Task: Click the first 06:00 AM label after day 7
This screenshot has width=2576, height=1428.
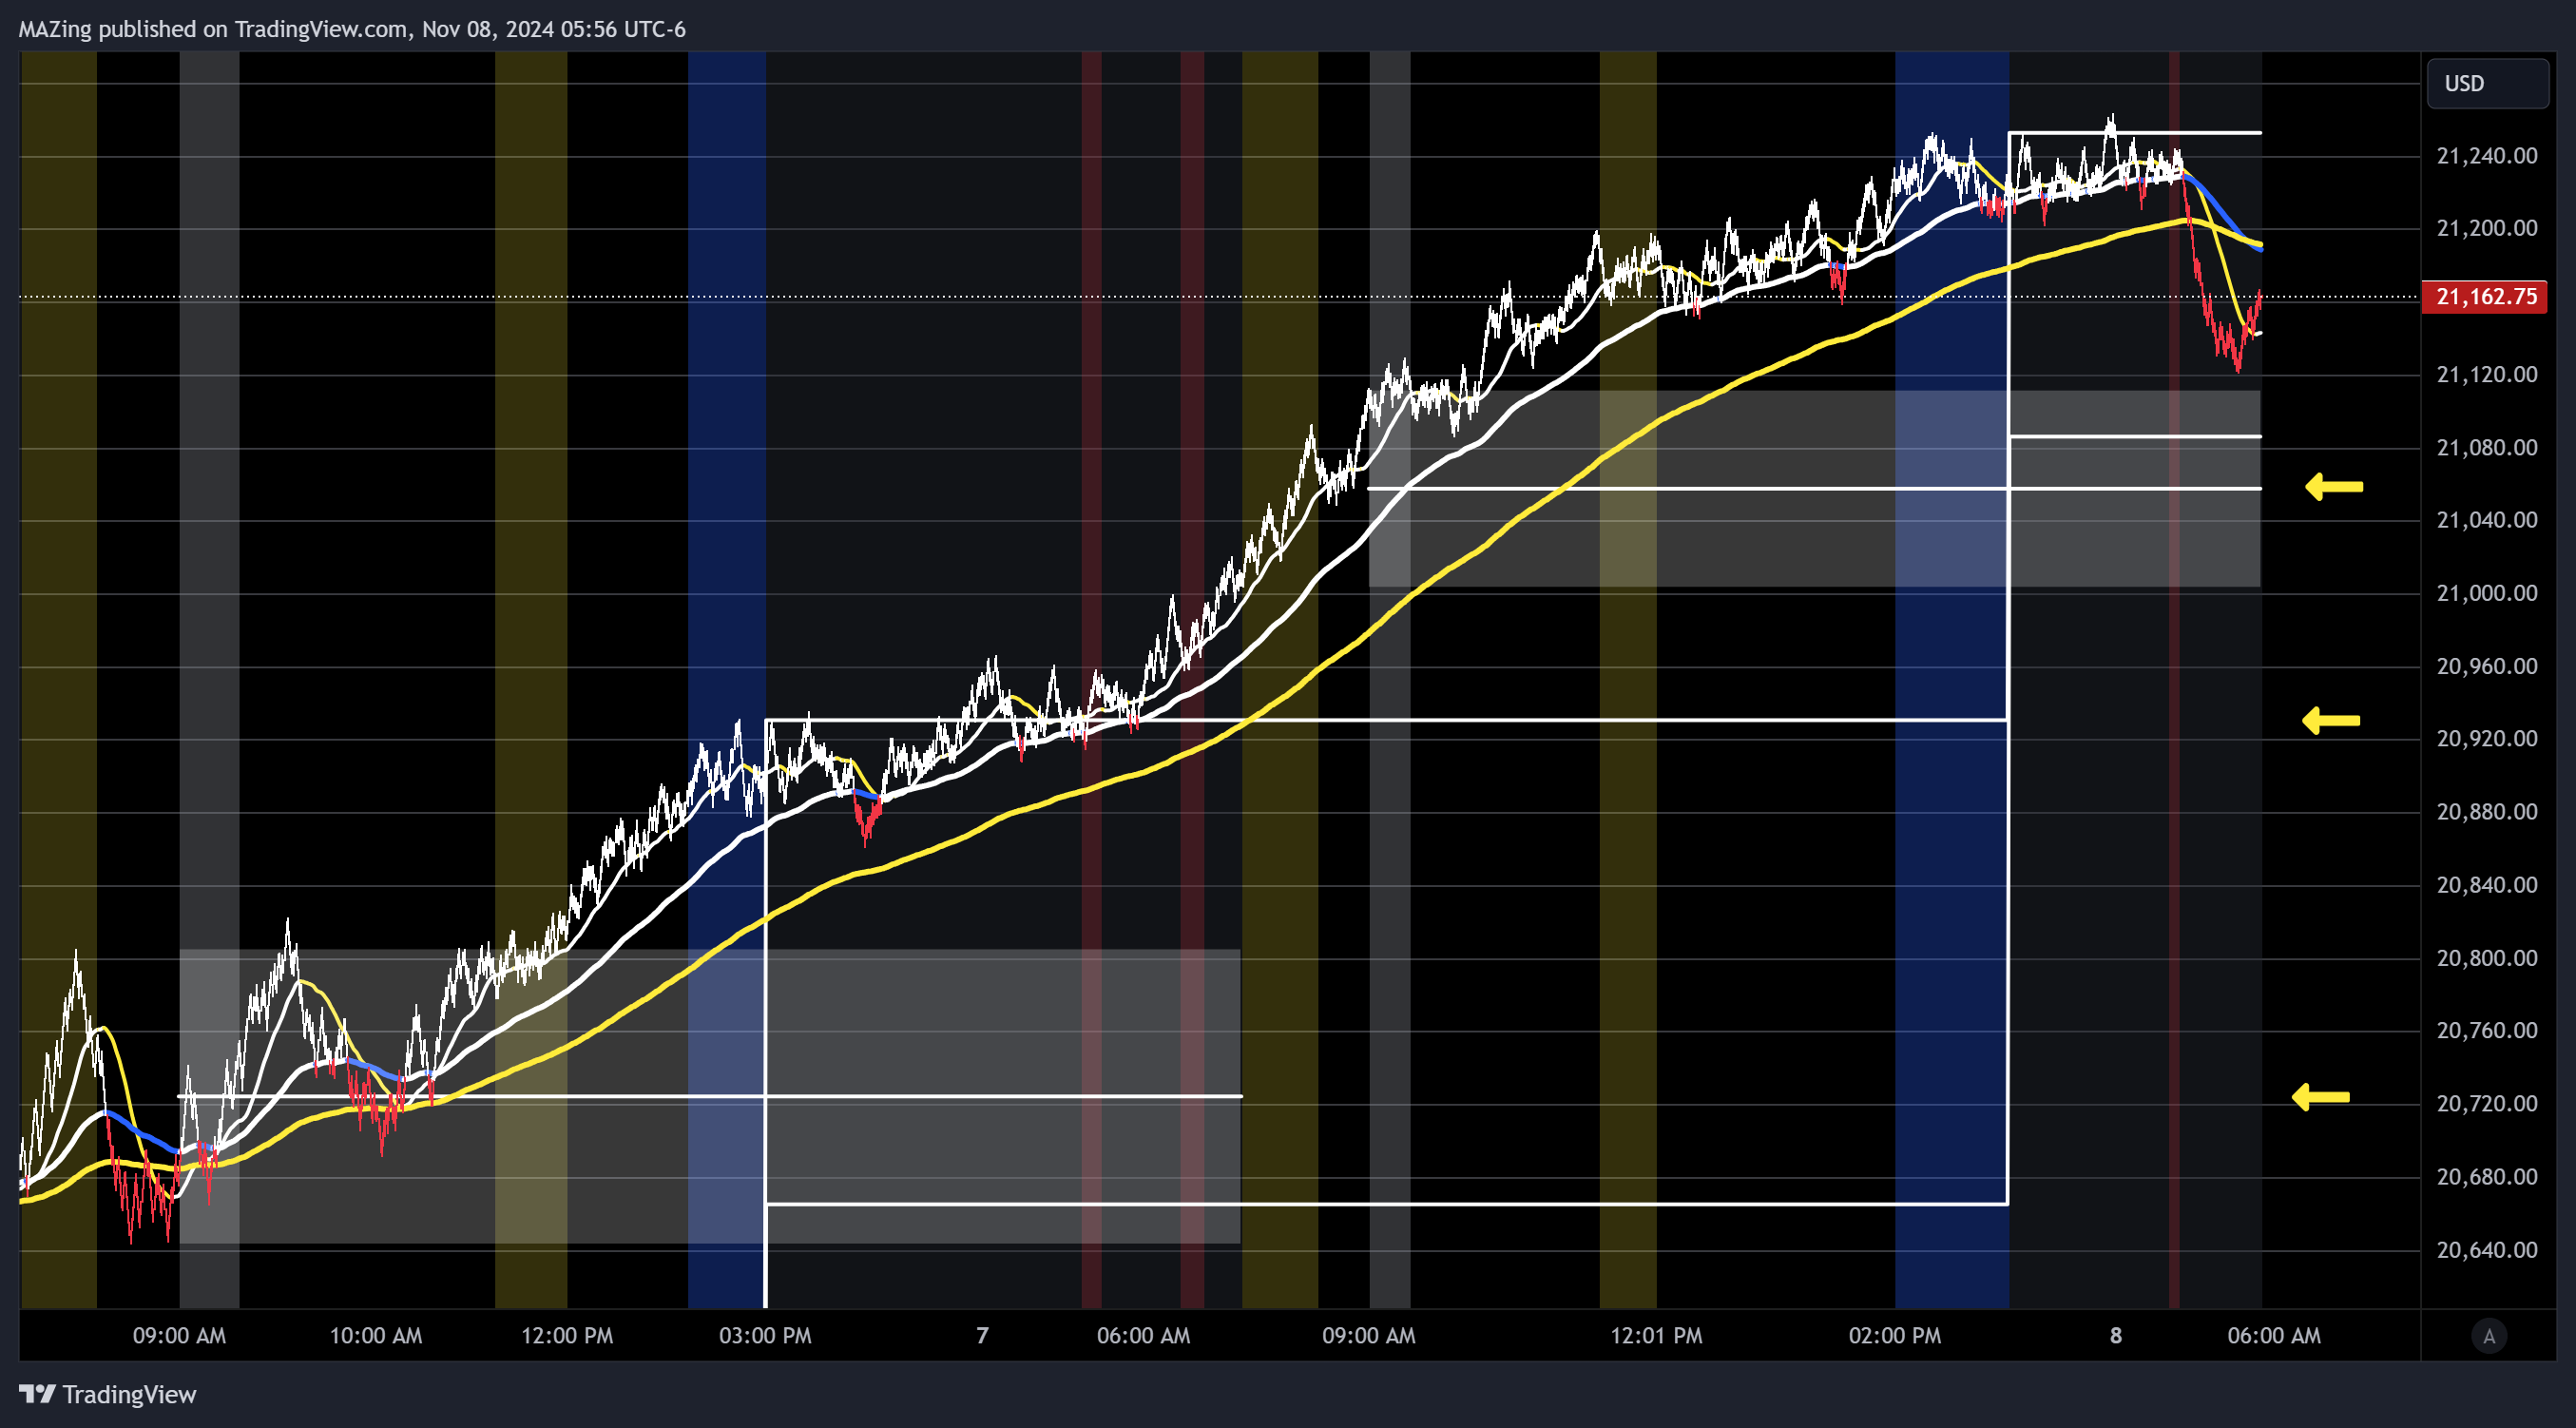Action: click(x=1143, y=1336)
